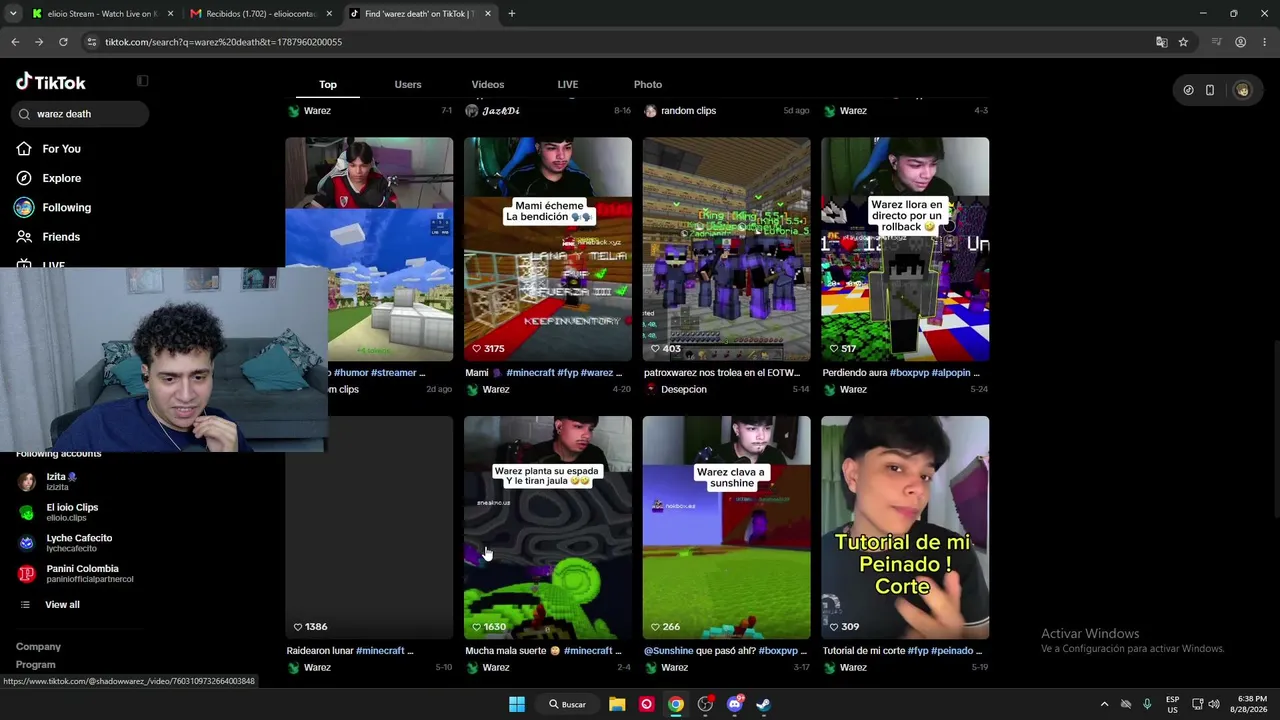Toggle the microphone tray icon

coord(1147,704)
